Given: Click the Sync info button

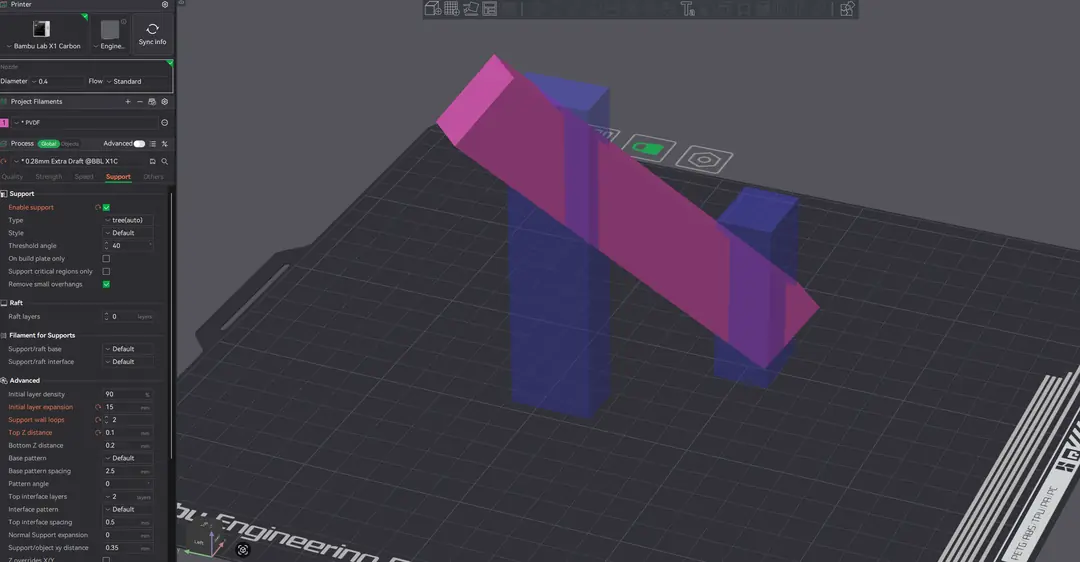Looking at the screenshot, I should [152, 34].
